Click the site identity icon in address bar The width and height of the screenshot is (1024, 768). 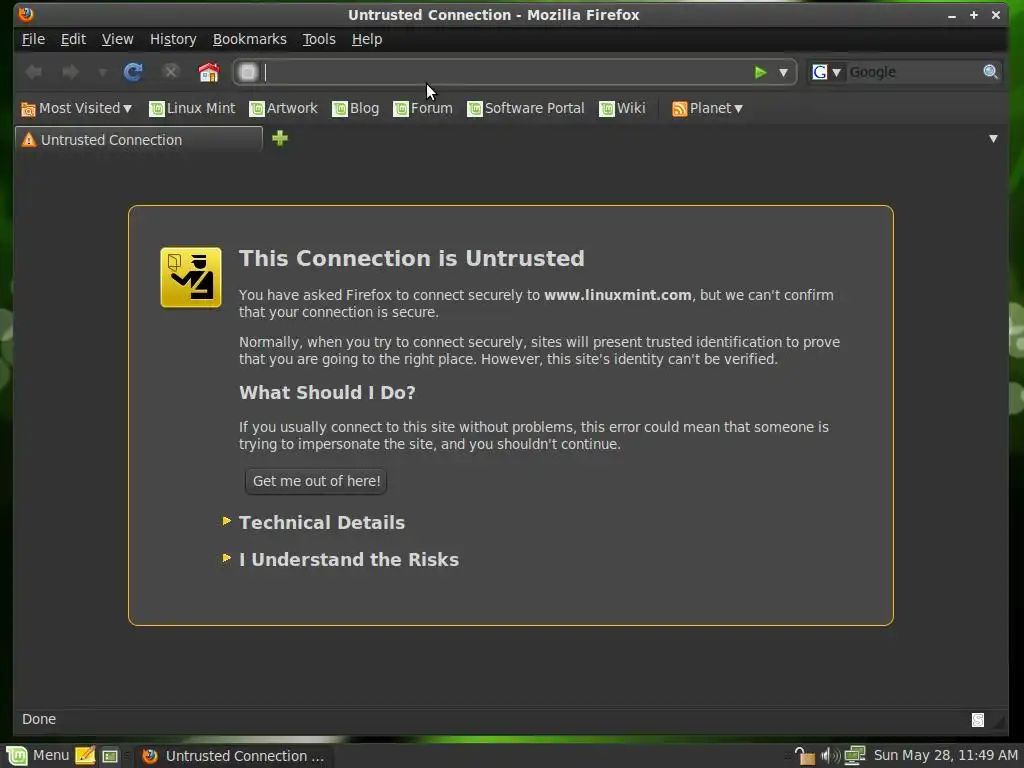click(x=248, y=72)
